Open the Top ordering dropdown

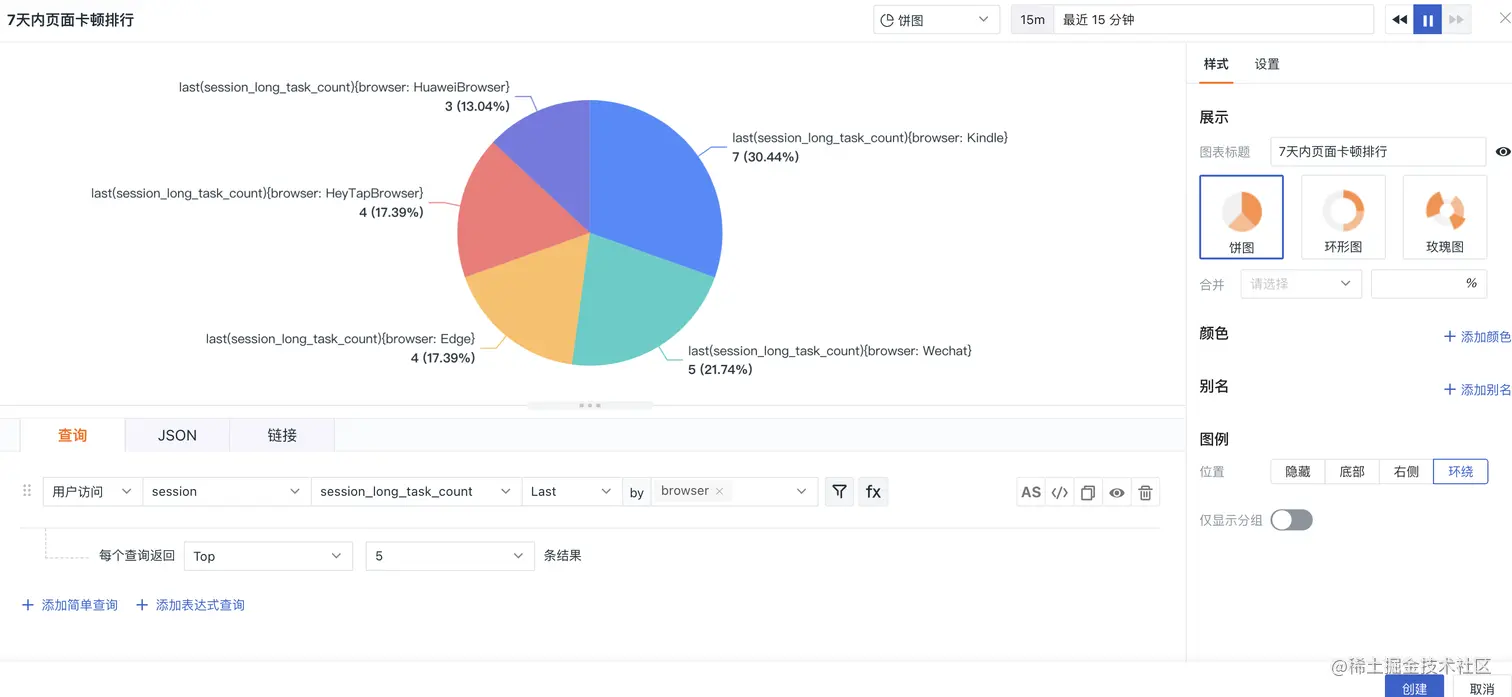click(268, 556)
